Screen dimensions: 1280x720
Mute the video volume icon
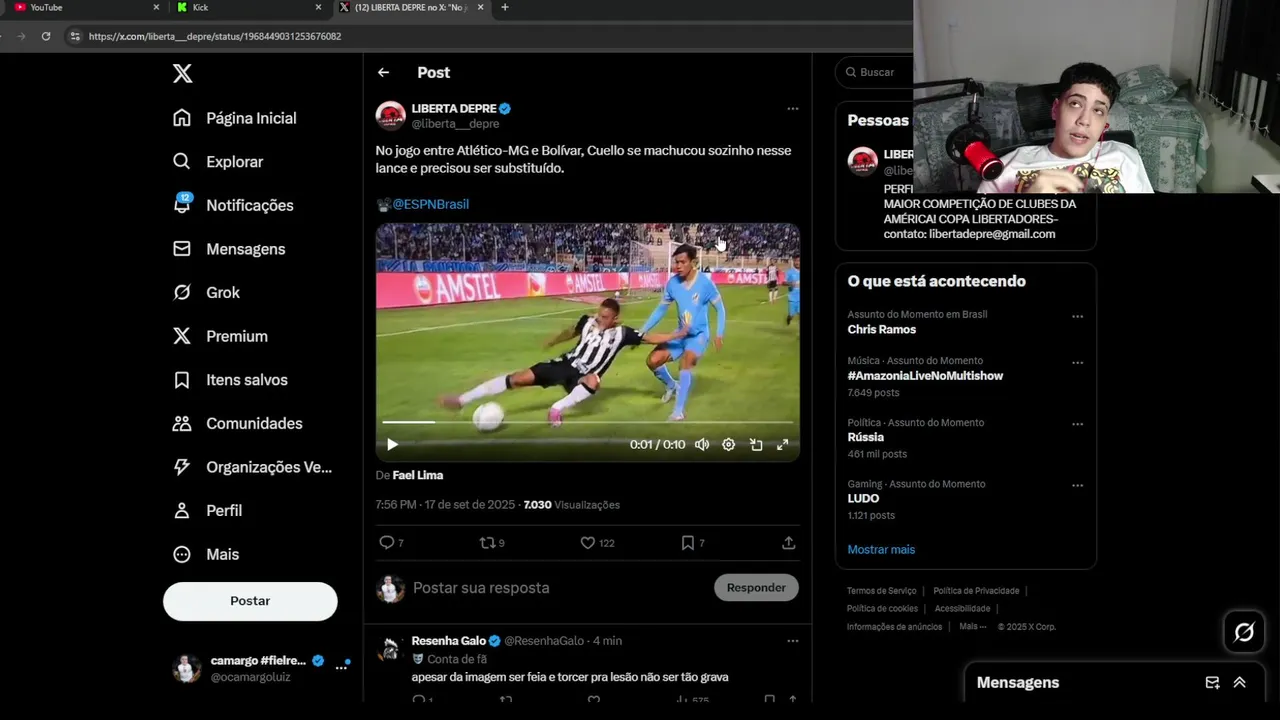point(702,445)
